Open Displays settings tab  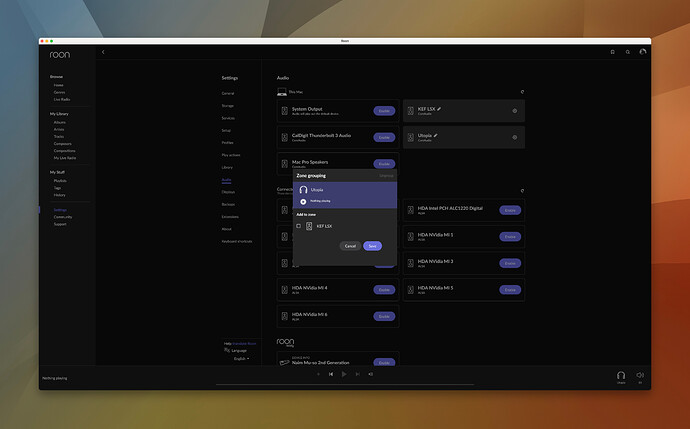click(x=228, y=192)
